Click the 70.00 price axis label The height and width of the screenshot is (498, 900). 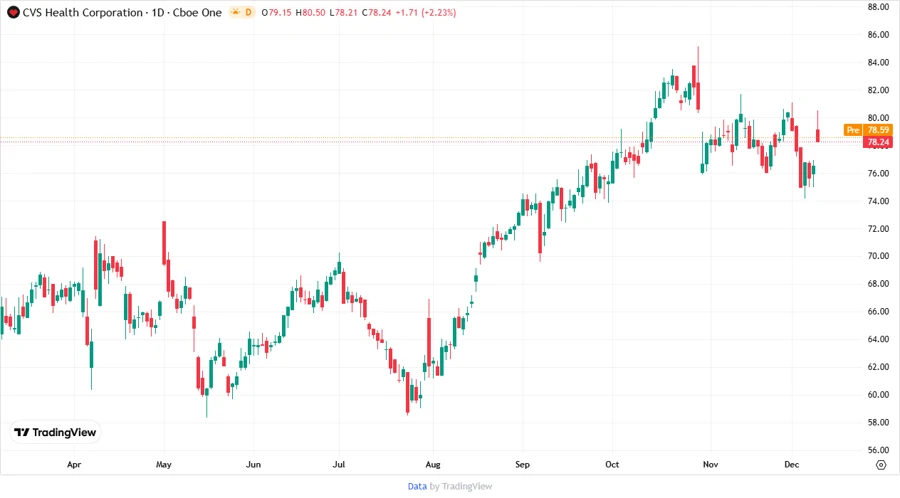[x=878, y=256]
